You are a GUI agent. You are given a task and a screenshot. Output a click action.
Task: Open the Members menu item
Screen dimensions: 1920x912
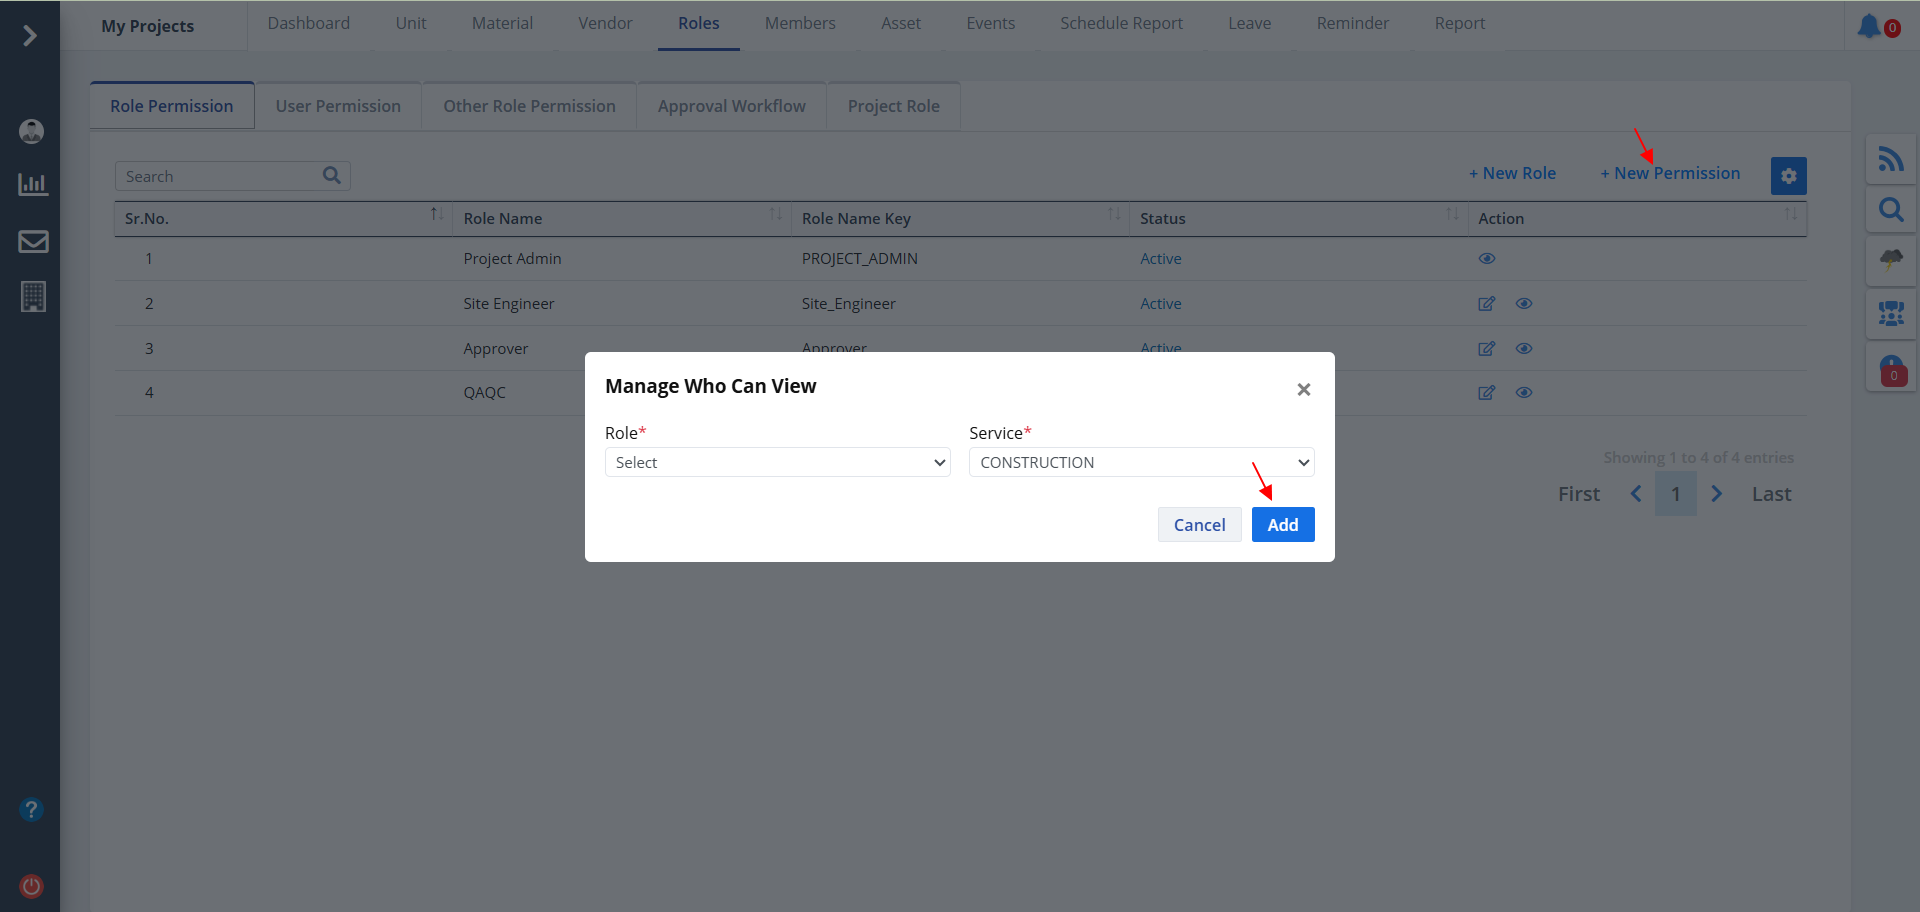(x=799, y=23)
